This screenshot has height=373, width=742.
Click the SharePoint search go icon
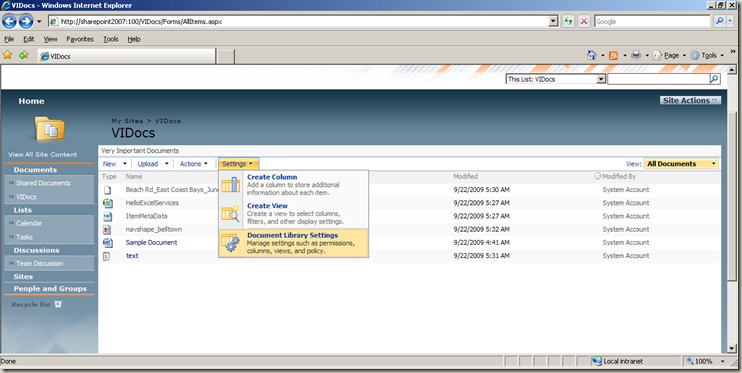[715, 79]
